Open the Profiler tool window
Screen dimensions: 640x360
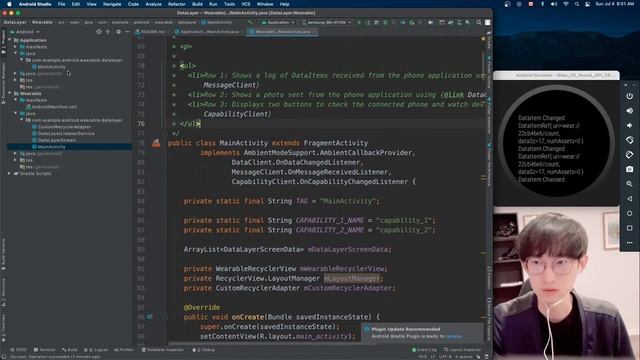click(124, 350)
